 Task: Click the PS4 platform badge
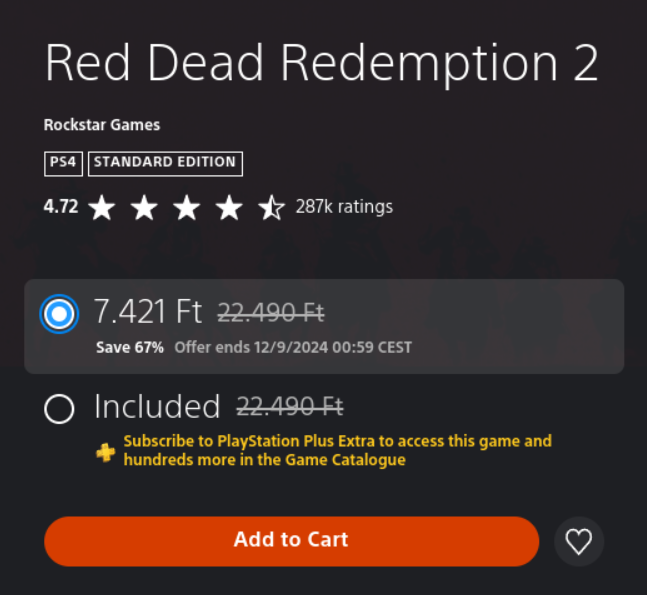[x=64, y=163]
